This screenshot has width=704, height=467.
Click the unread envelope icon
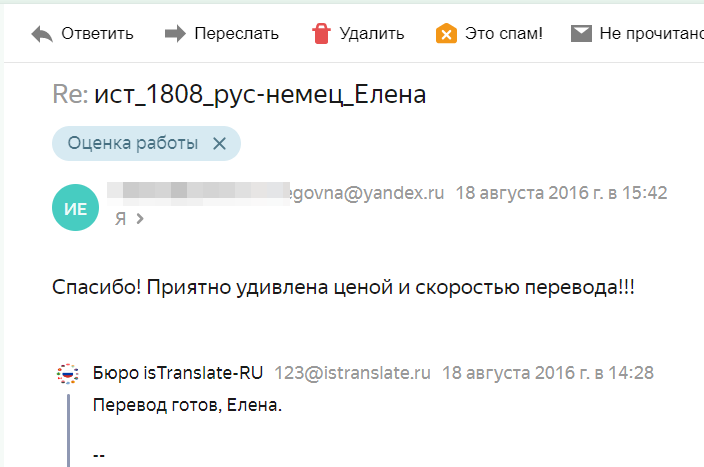click(x=581, y=33)
